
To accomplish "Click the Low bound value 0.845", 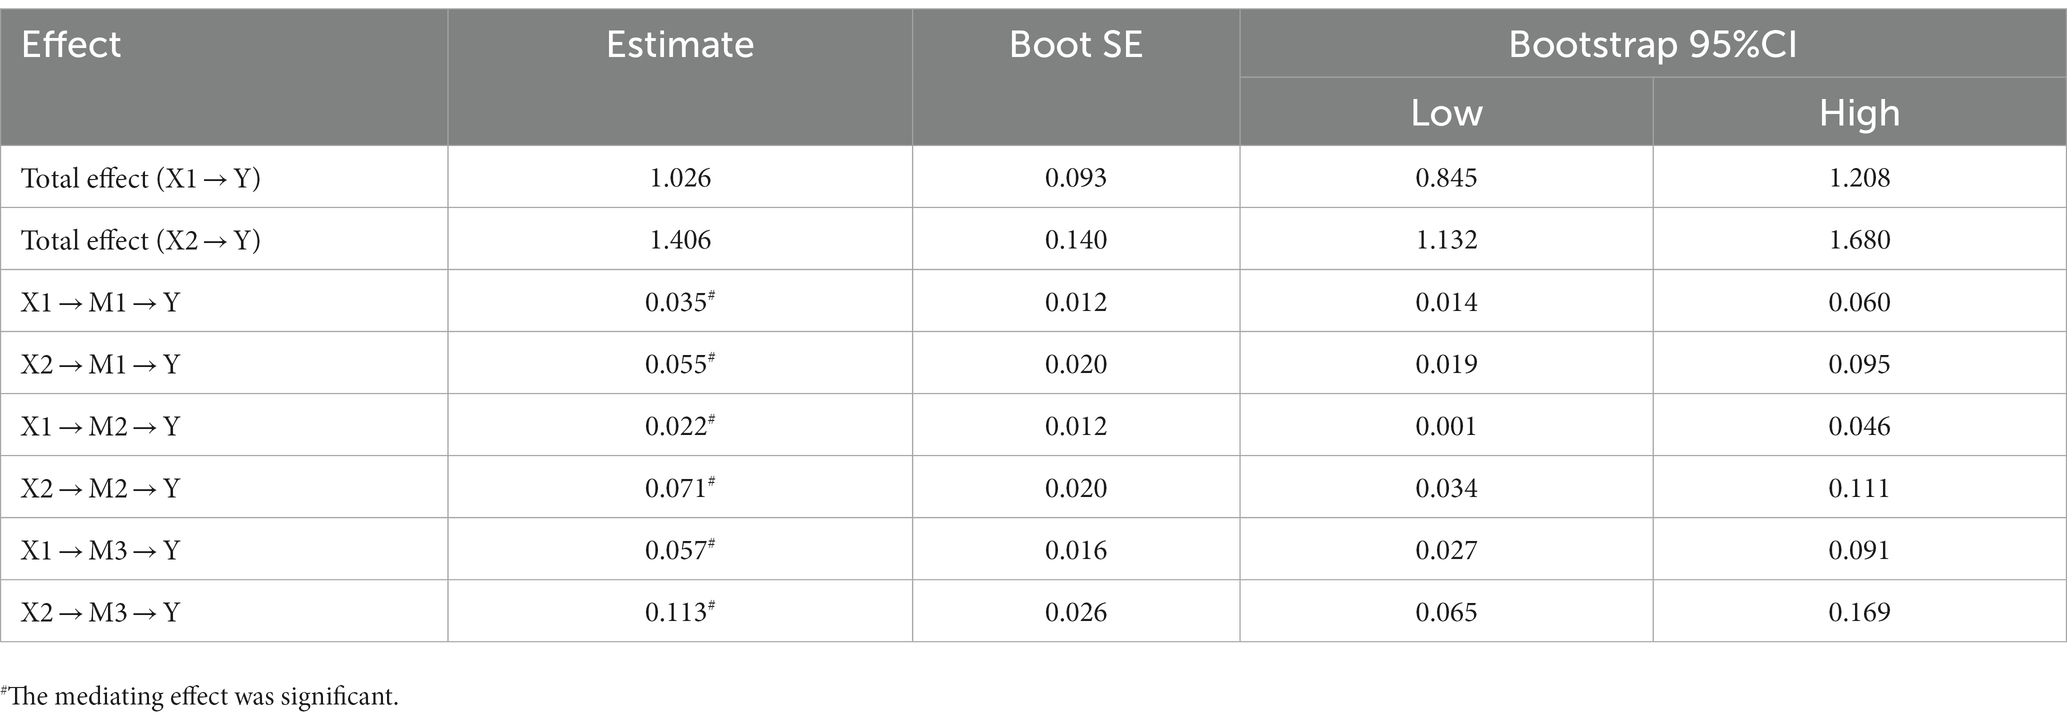I will (1446, 178).
